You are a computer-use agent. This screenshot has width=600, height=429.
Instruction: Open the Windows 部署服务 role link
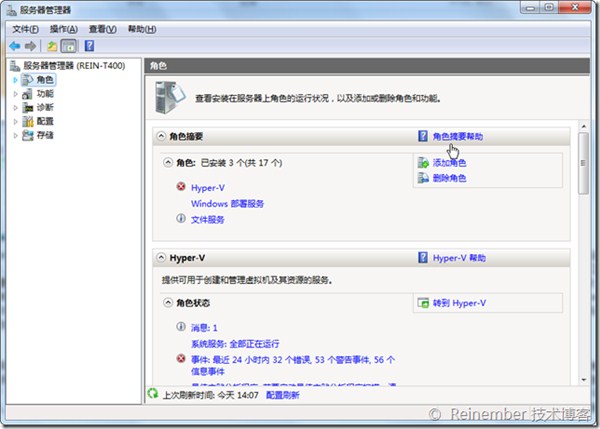click(227, 203)
